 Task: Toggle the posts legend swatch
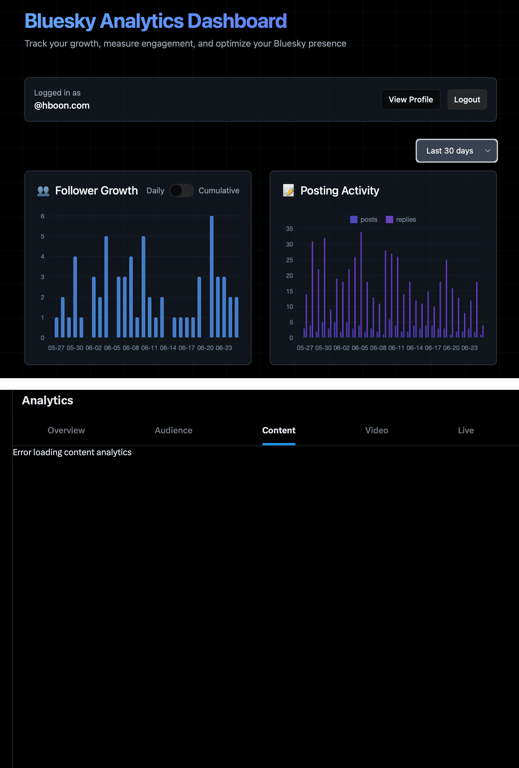tap(354, 219)
